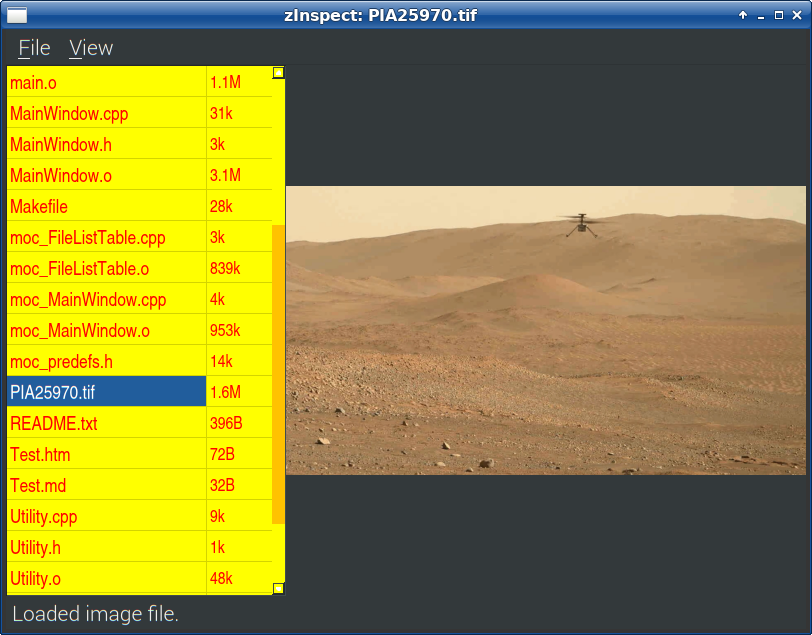
Task: Select moc_predefs.h file
Action: [107, 361]
